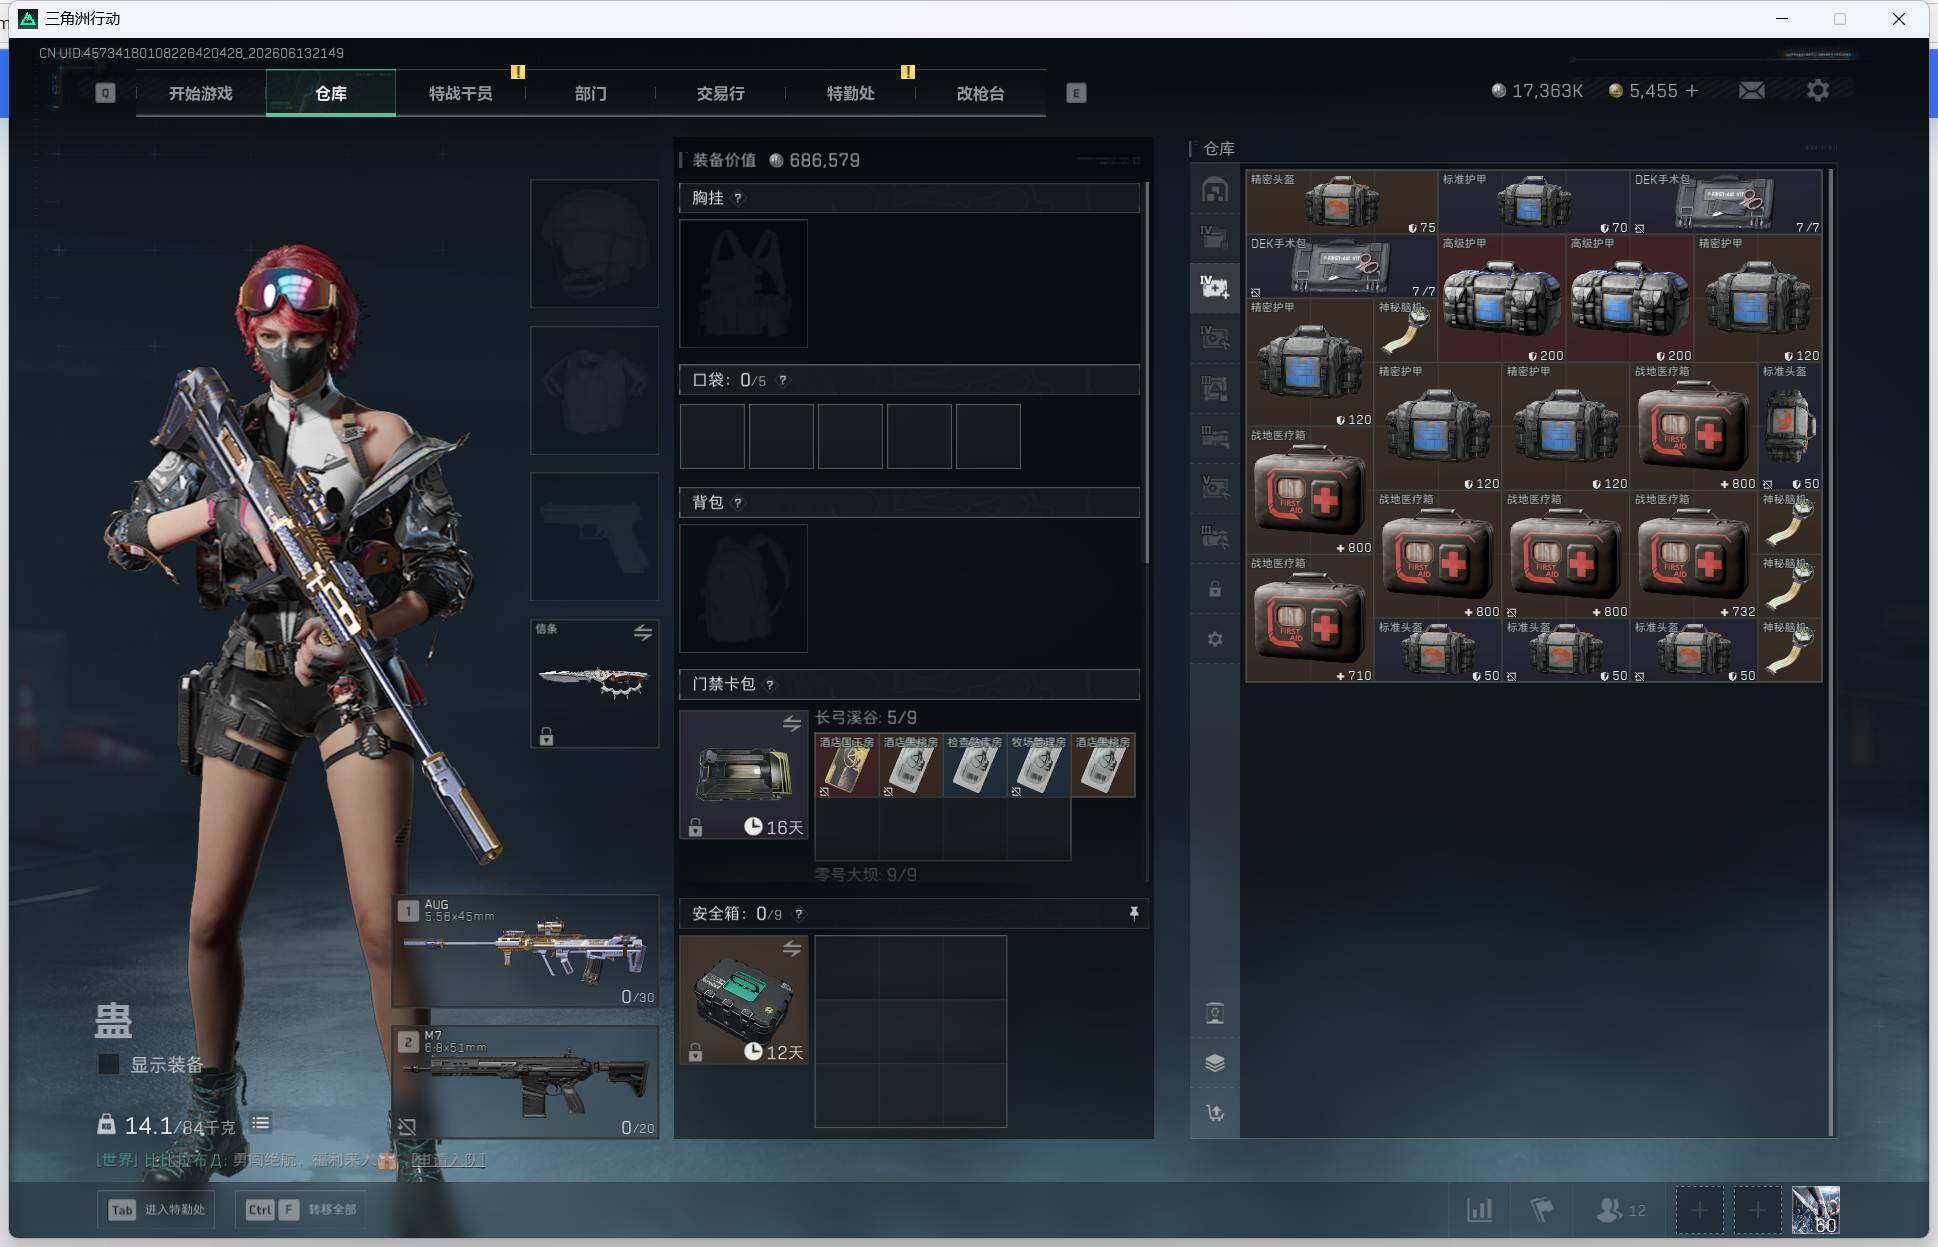This screenshot has height=1247, width=1938.
Task: Click the 装备价值 686,579 text
Action: [x=776, y=160]
